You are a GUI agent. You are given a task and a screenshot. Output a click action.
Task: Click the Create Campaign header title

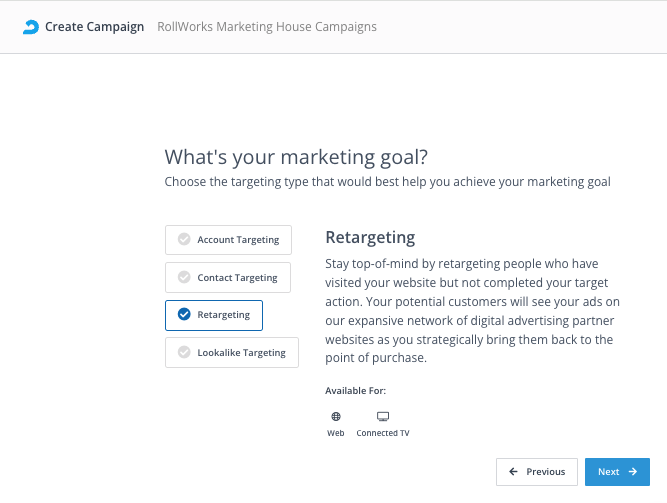tap(94, 27)
